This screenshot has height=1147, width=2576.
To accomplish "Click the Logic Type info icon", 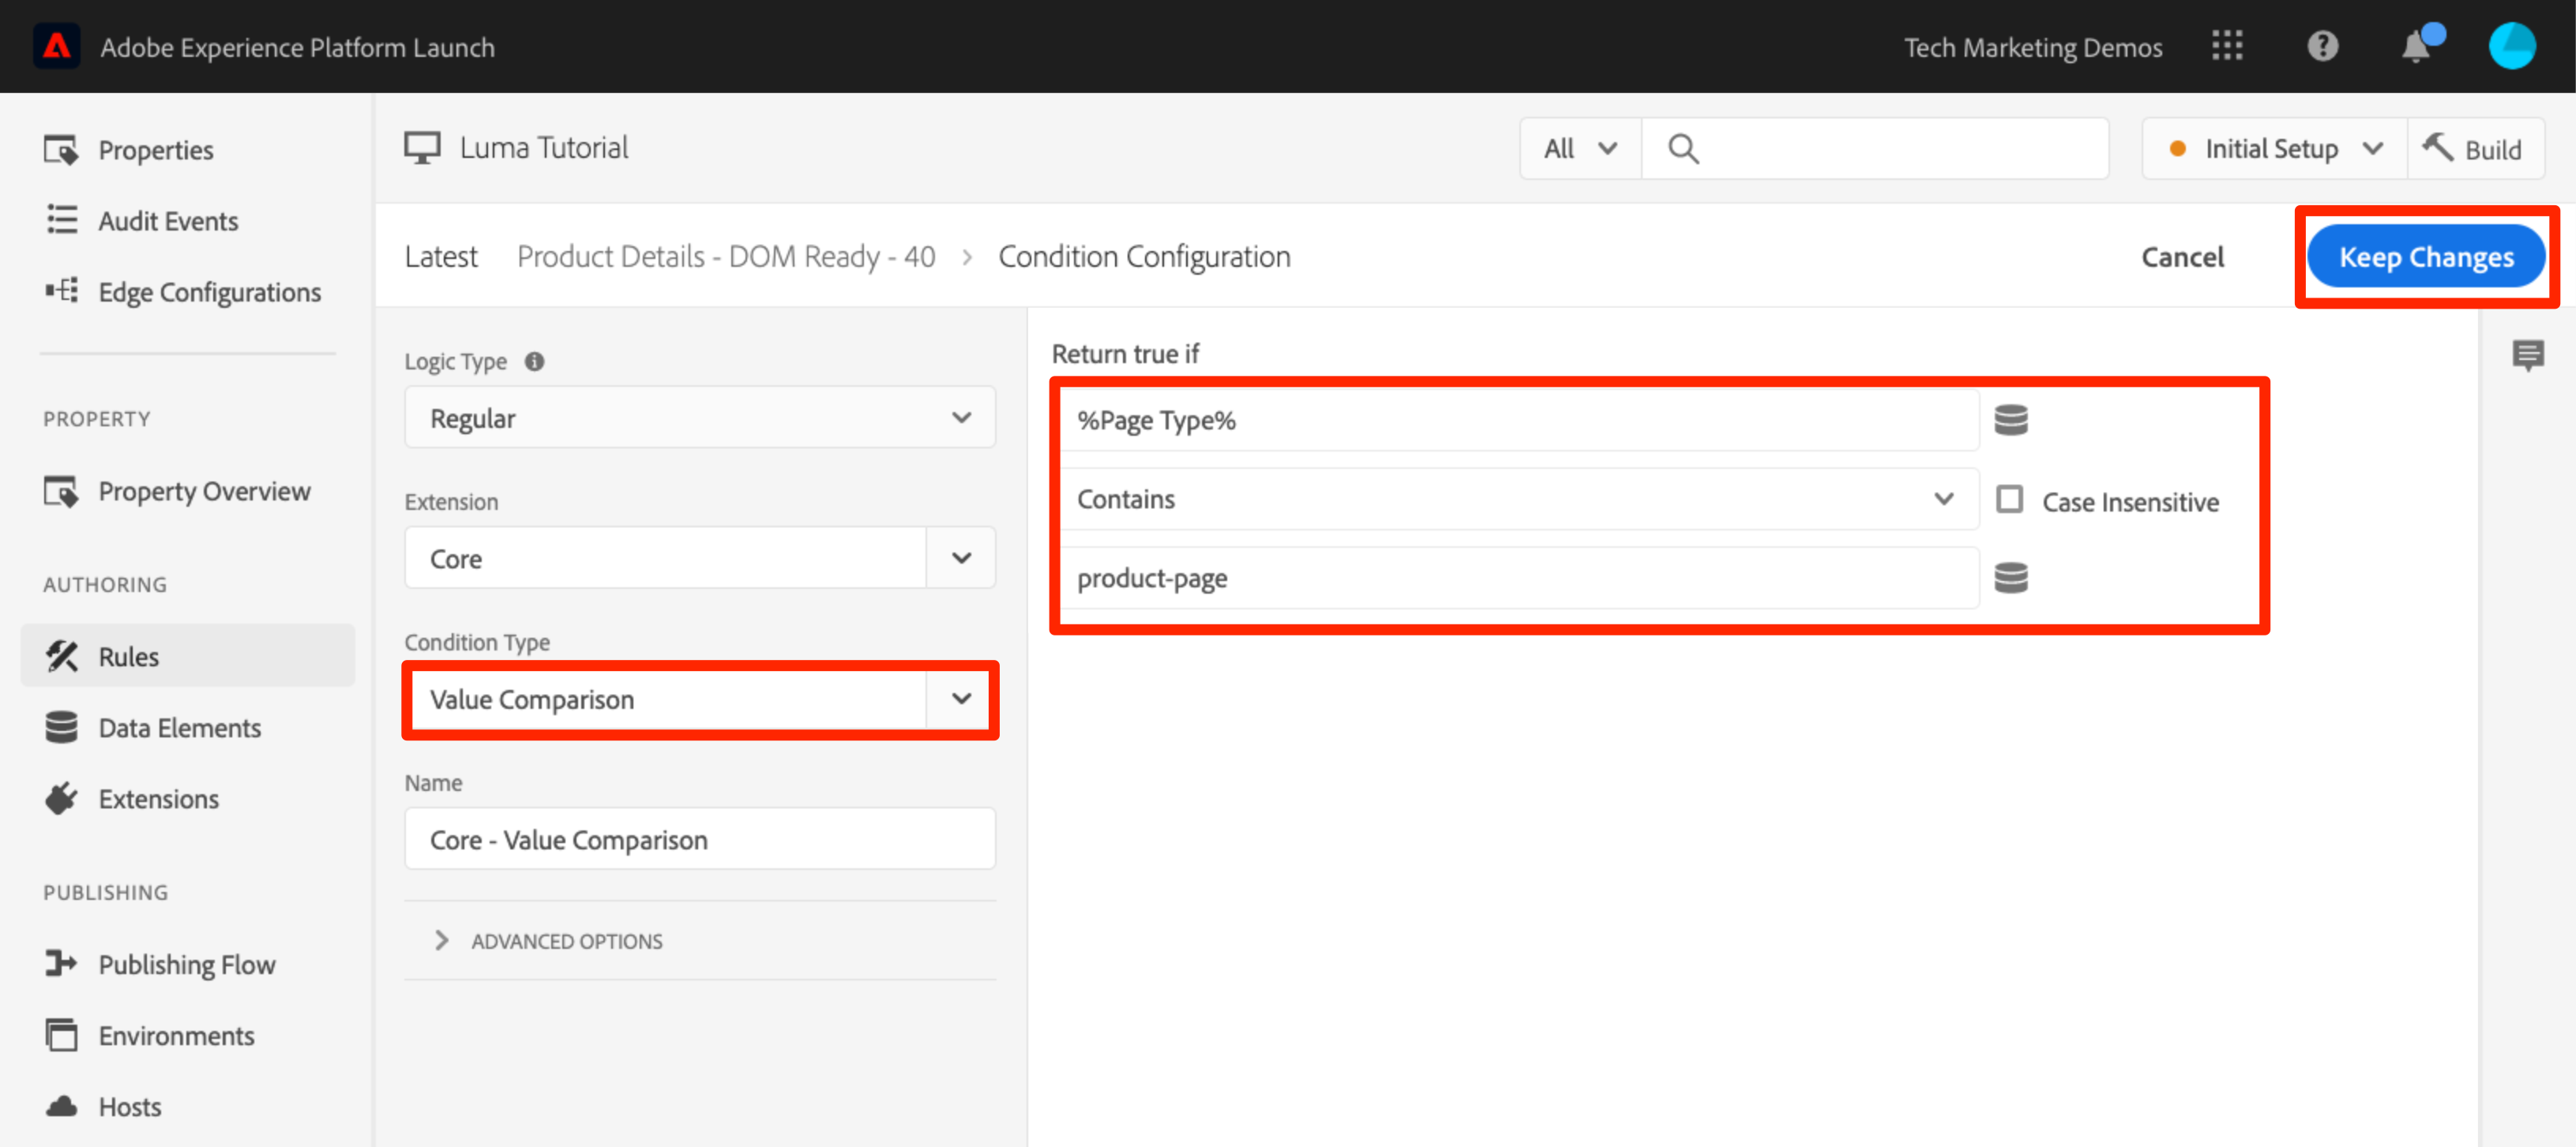I will click(x=535, y=362).
